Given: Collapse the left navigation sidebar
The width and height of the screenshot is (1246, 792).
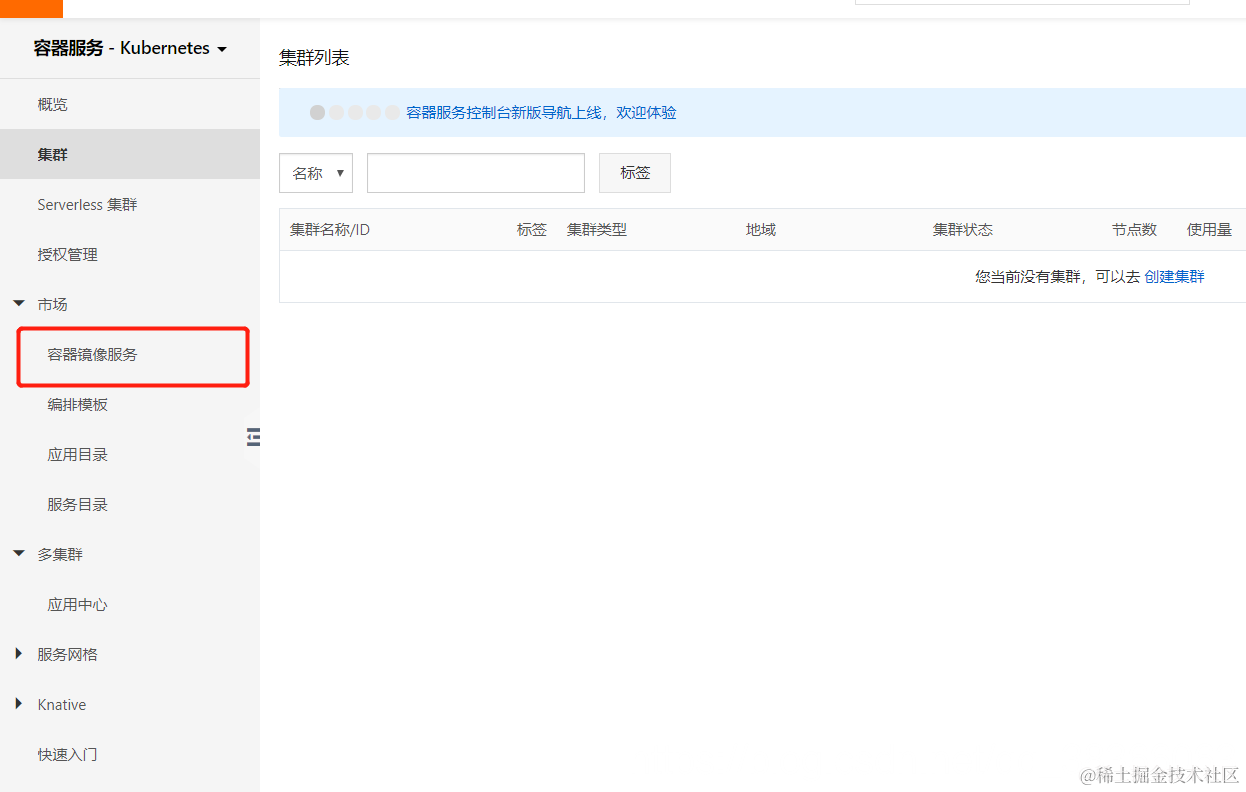Looking at the screenshot, I should 253,436.
